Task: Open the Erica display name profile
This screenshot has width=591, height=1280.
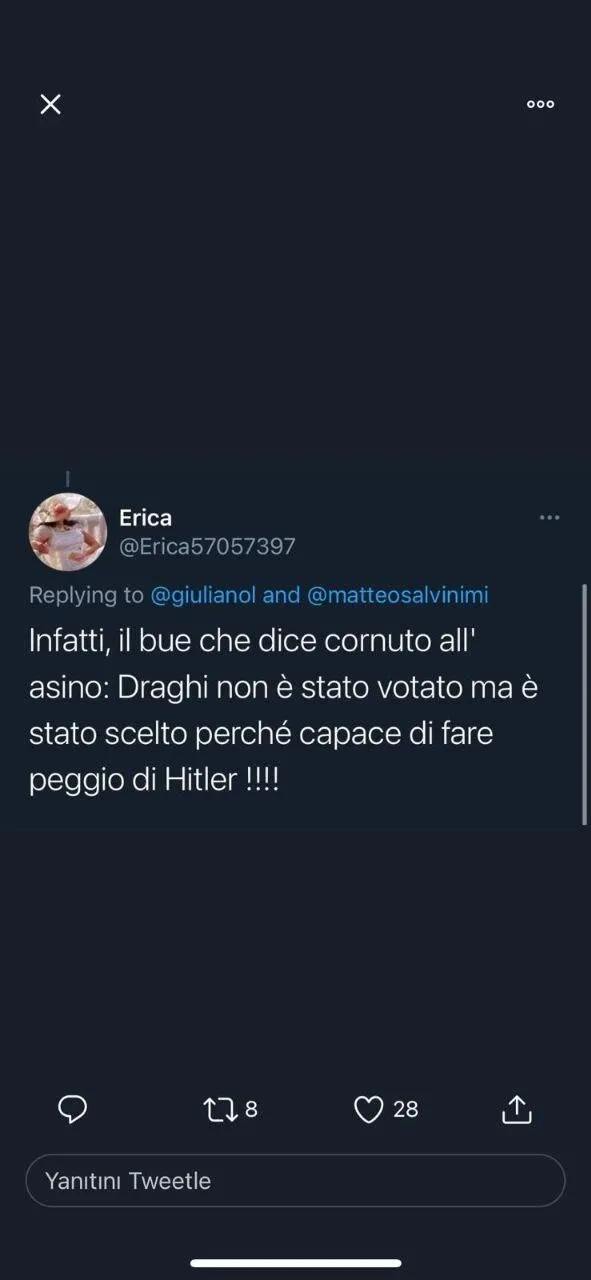Action: point(146,518)
